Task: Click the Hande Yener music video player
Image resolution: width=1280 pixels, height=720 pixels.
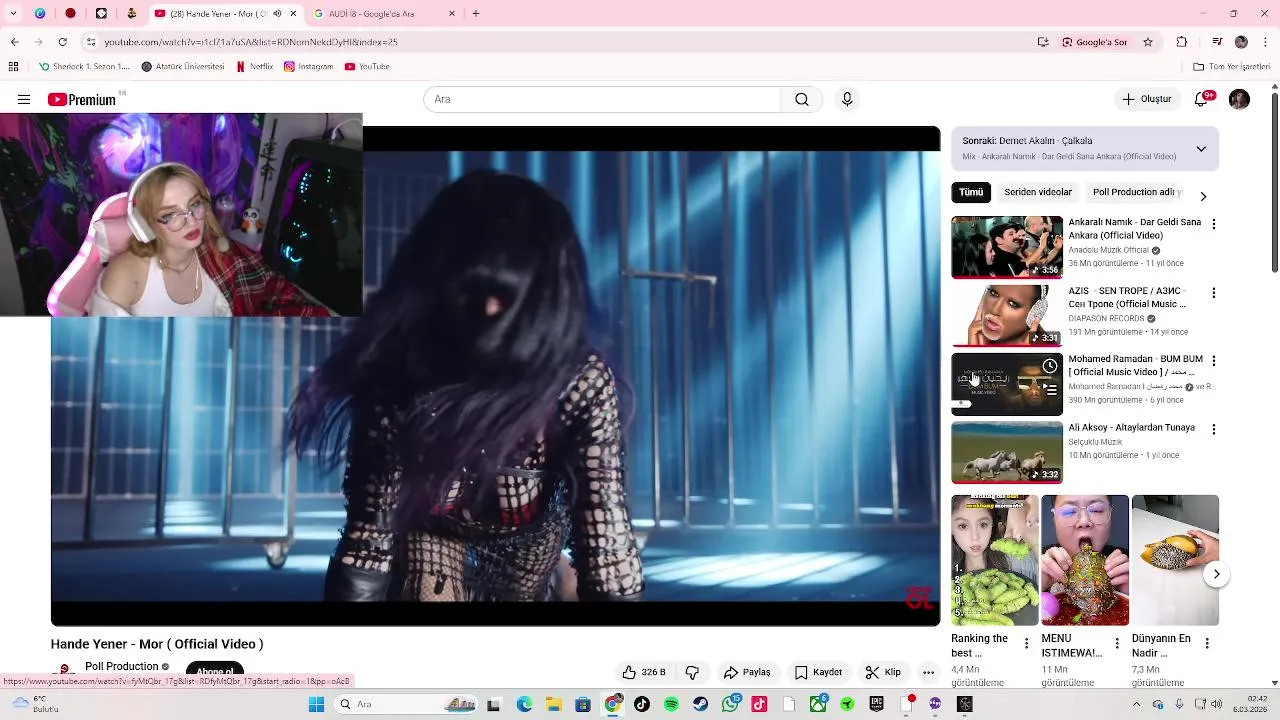Action: coord(495,376)
